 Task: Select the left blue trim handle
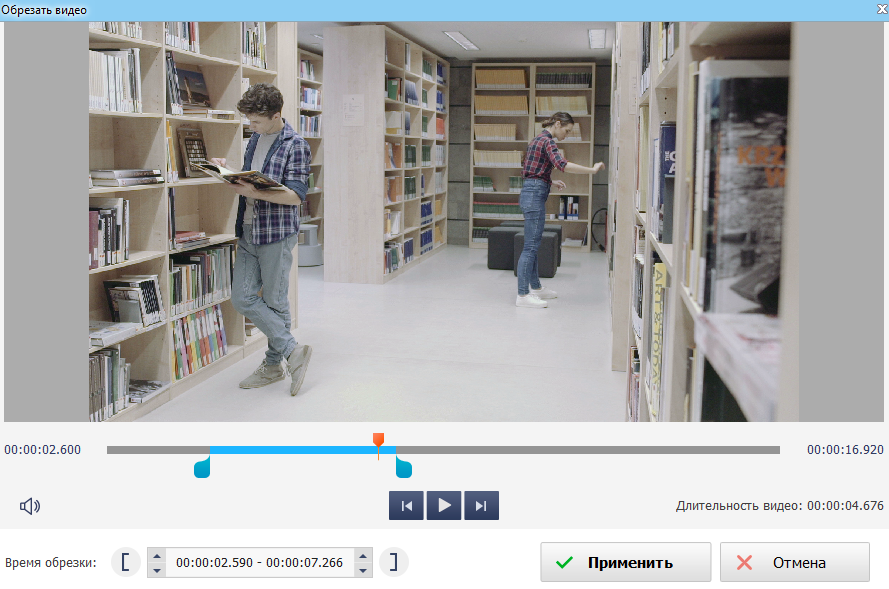point(202,467)
